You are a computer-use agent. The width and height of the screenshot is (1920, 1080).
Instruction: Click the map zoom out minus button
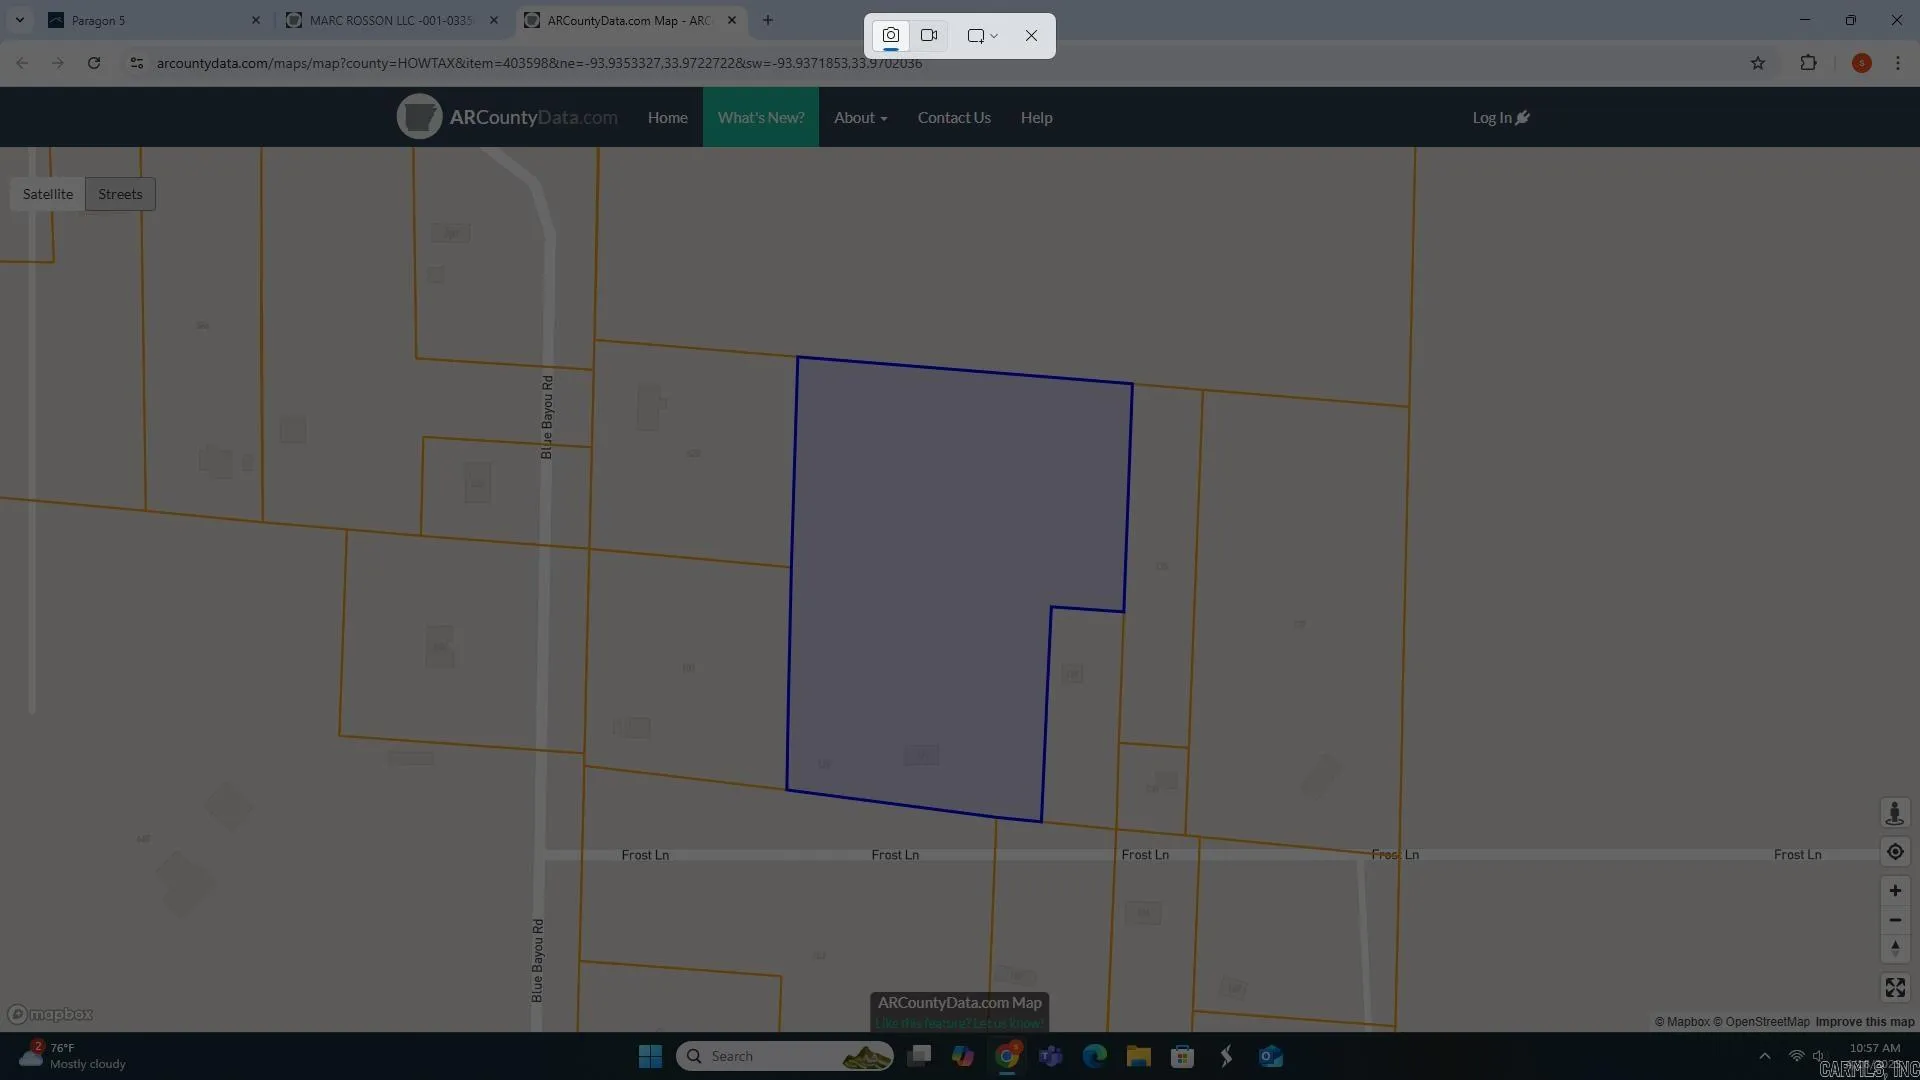[1895, 920]
